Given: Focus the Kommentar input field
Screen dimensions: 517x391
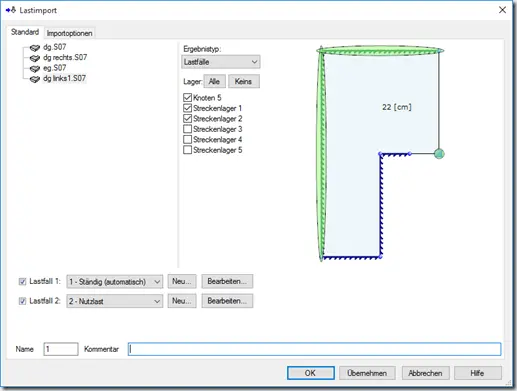Looking at the screenshot, I should coord(314,349).
